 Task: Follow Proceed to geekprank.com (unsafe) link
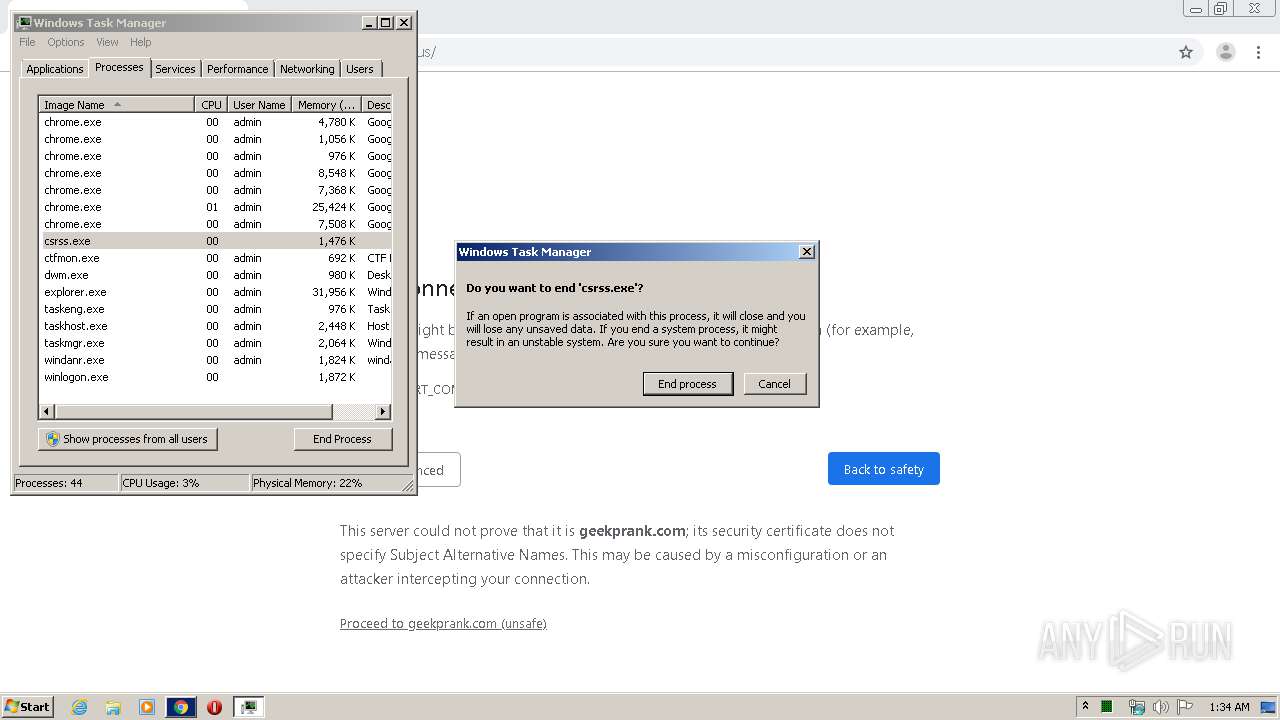[443, 623]
